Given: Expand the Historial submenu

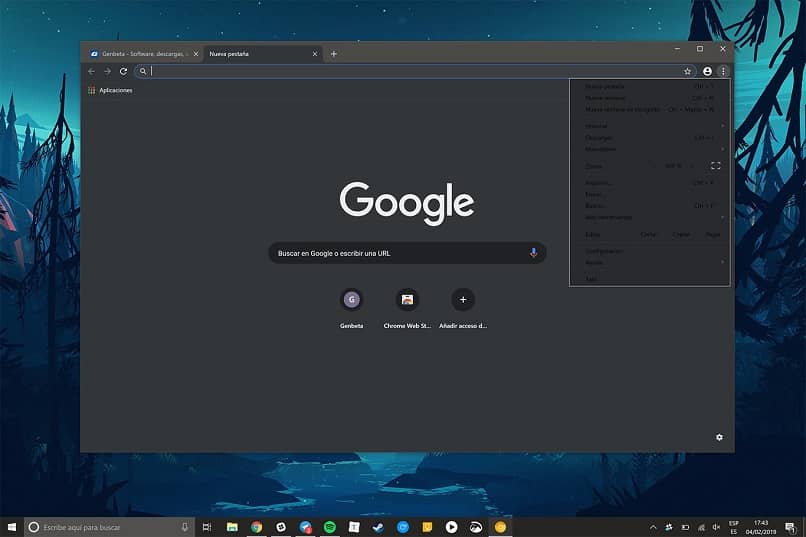Looking at the screenshot, I should pyautogui.click(x=650, y=126).
